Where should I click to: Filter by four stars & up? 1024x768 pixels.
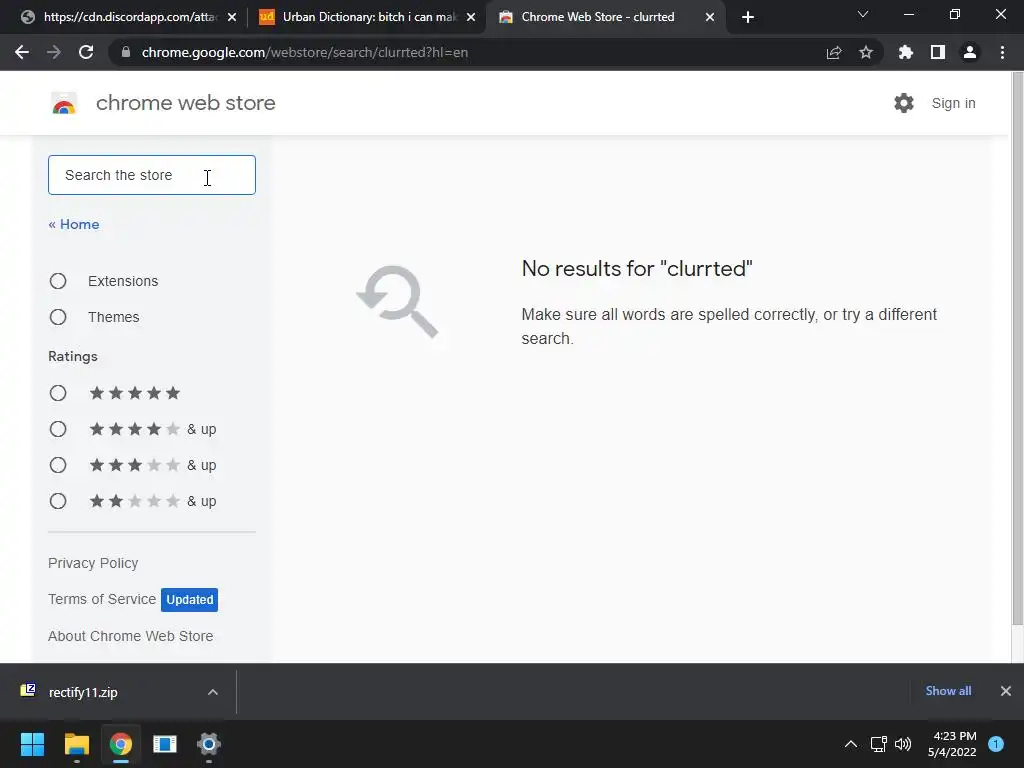(x=58, y=429)
